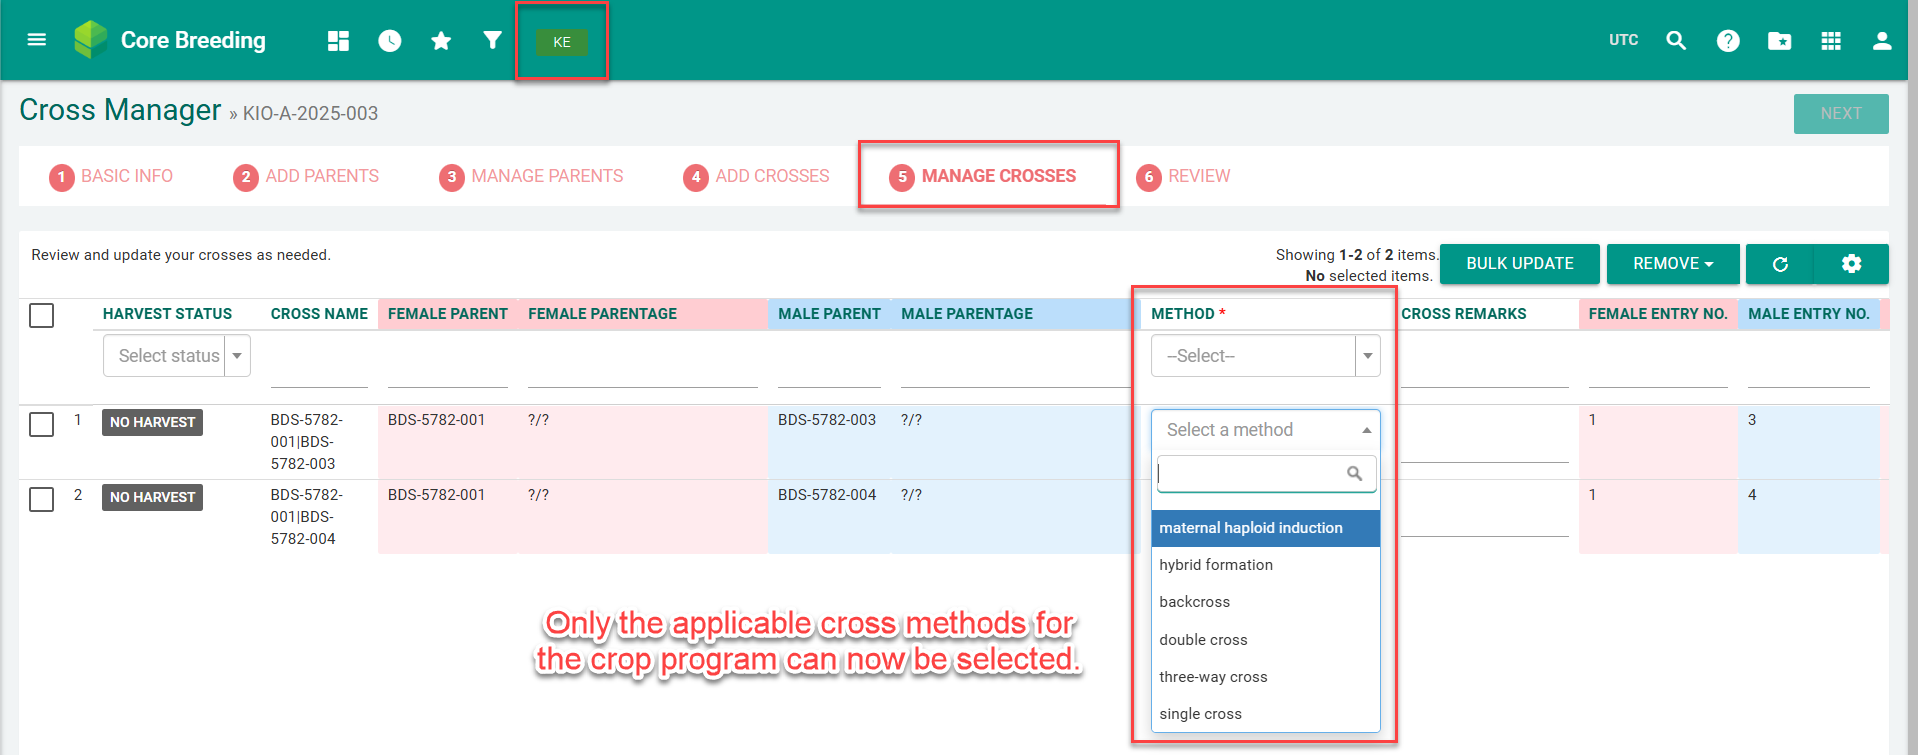Open the hamburger navigation menu
Viewport: 1918px width, 755px height.
[x=37, y=40]
